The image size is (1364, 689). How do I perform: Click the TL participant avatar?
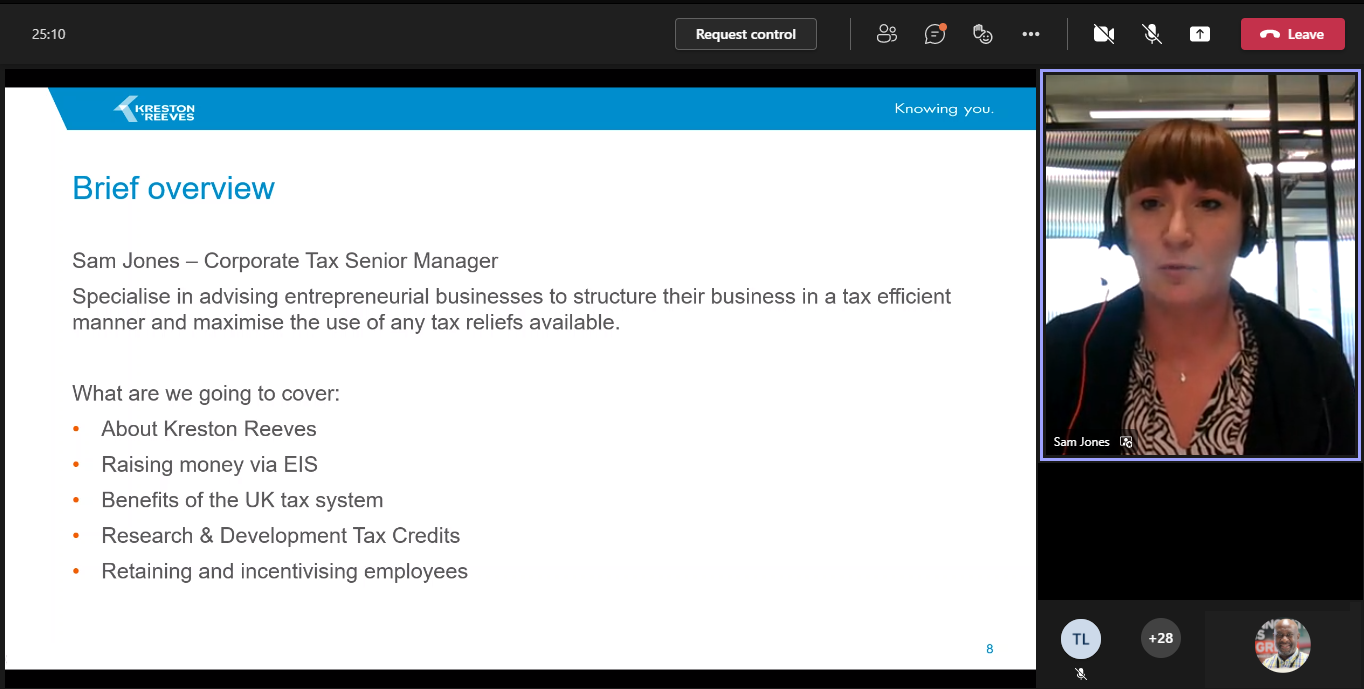(1081, 639)
